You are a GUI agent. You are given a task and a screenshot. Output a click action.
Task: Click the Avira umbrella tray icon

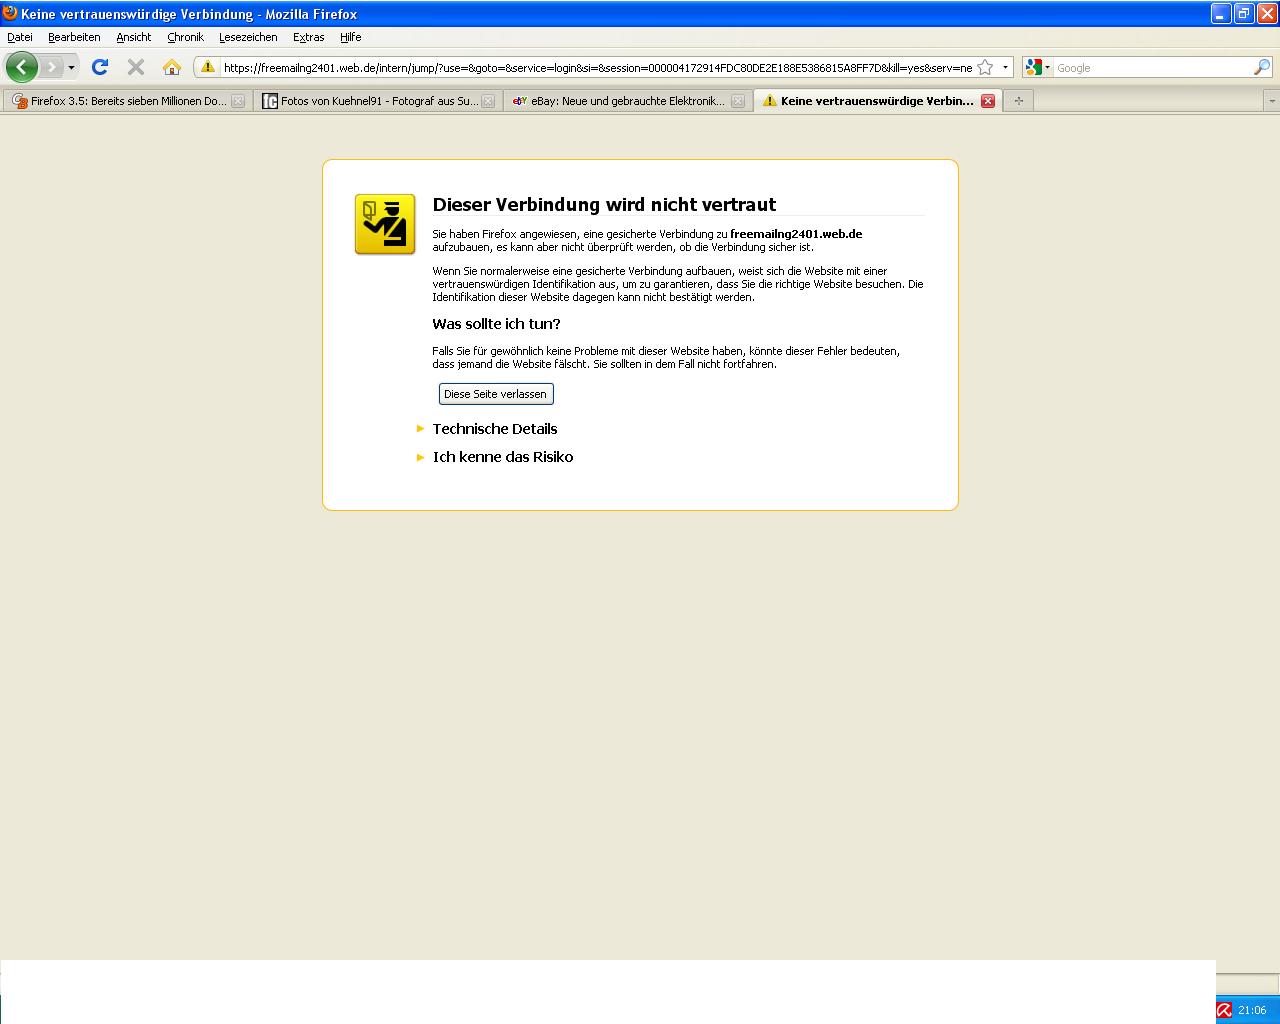tap(1224, 1010)
